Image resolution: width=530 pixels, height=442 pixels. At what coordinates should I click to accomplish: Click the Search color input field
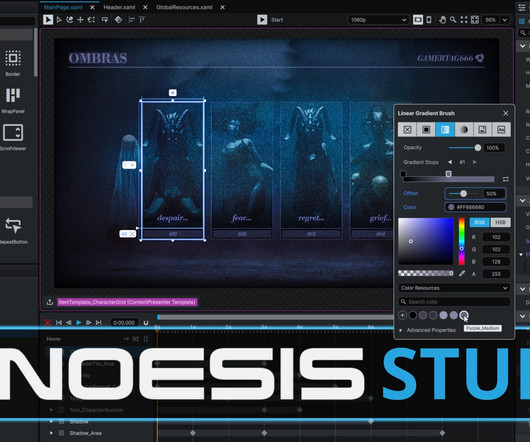tap(454, 302)
